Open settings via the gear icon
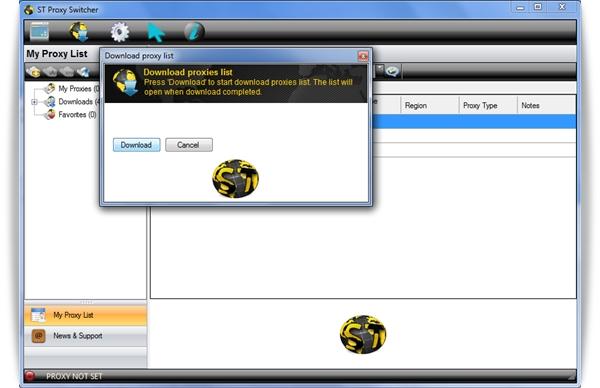 tap(119, 32)
